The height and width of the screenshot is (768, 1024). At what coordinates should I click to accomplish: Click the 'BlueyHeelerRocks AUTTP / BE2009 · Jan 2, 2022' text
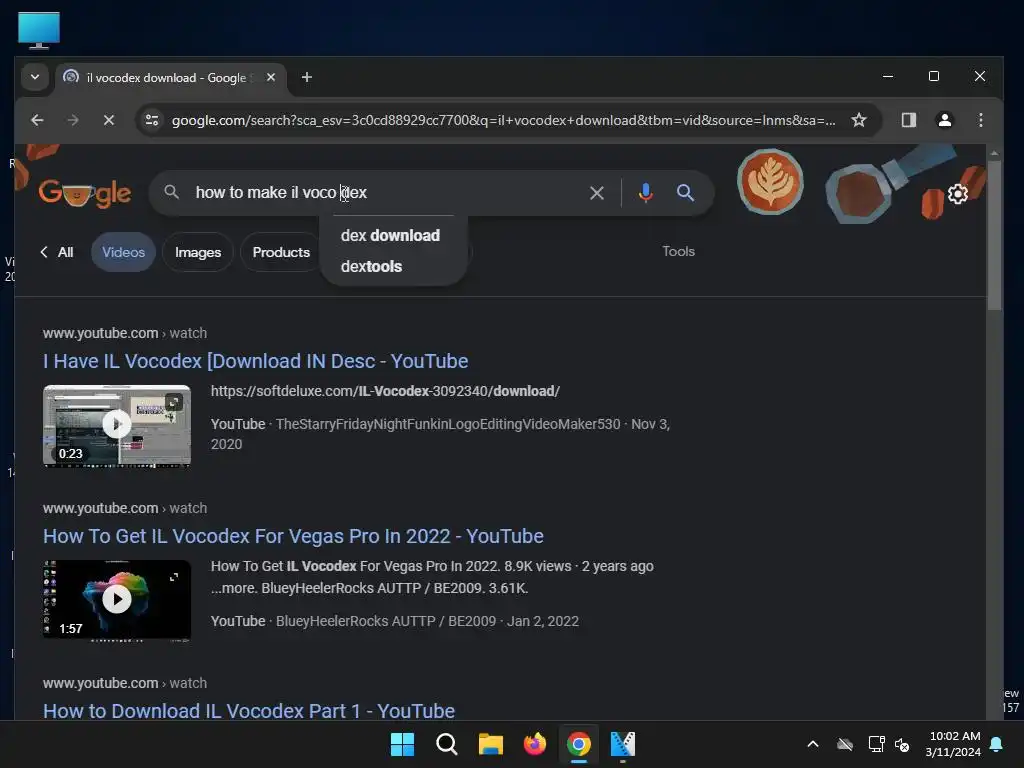tap(427, 621)
